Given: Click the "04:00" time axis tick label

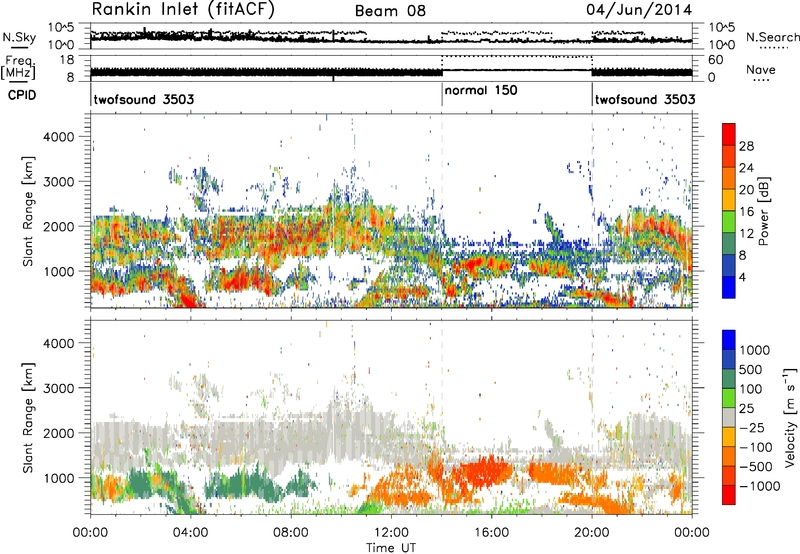Looking at the screenshot, I should (x=190, y=533).
